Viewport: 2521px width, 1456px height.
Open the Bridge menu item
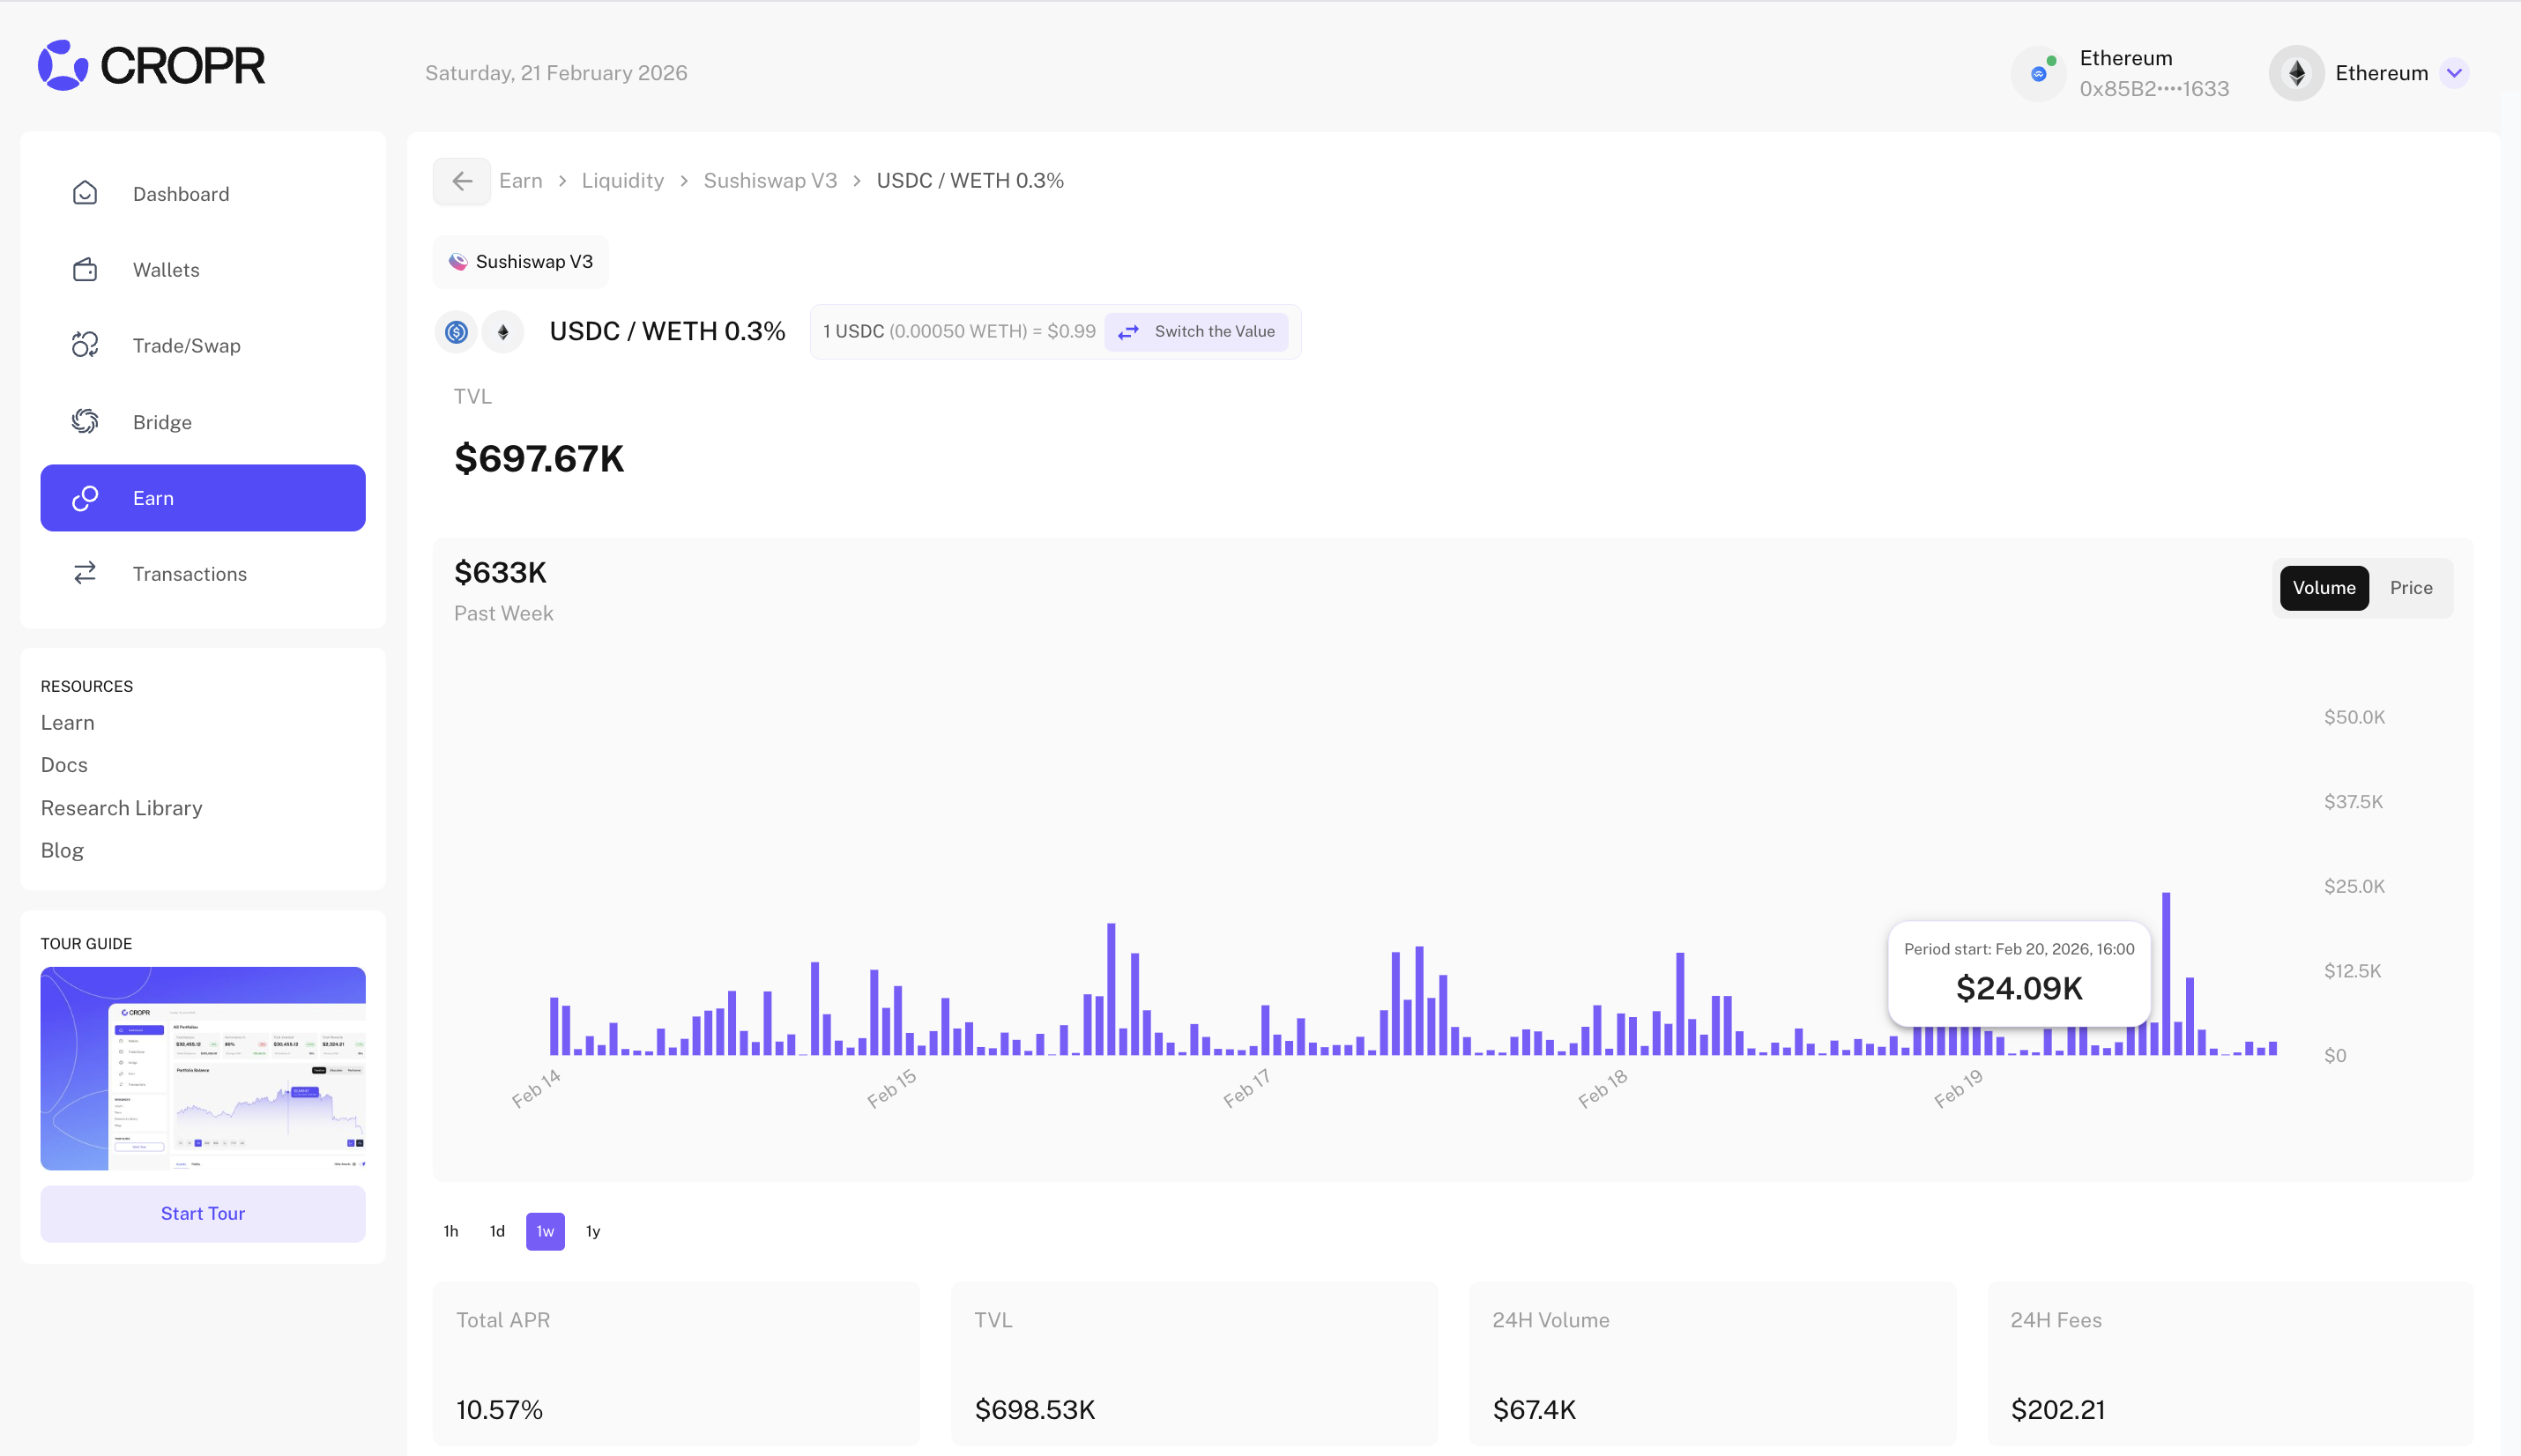pyautogui.click(x=203, y=422)
